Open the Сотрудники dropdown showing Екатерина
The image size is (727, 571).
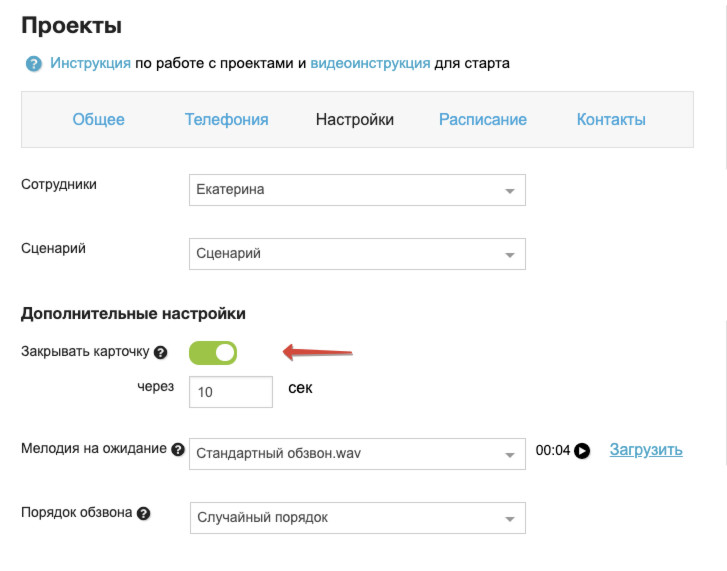(357, 190)
